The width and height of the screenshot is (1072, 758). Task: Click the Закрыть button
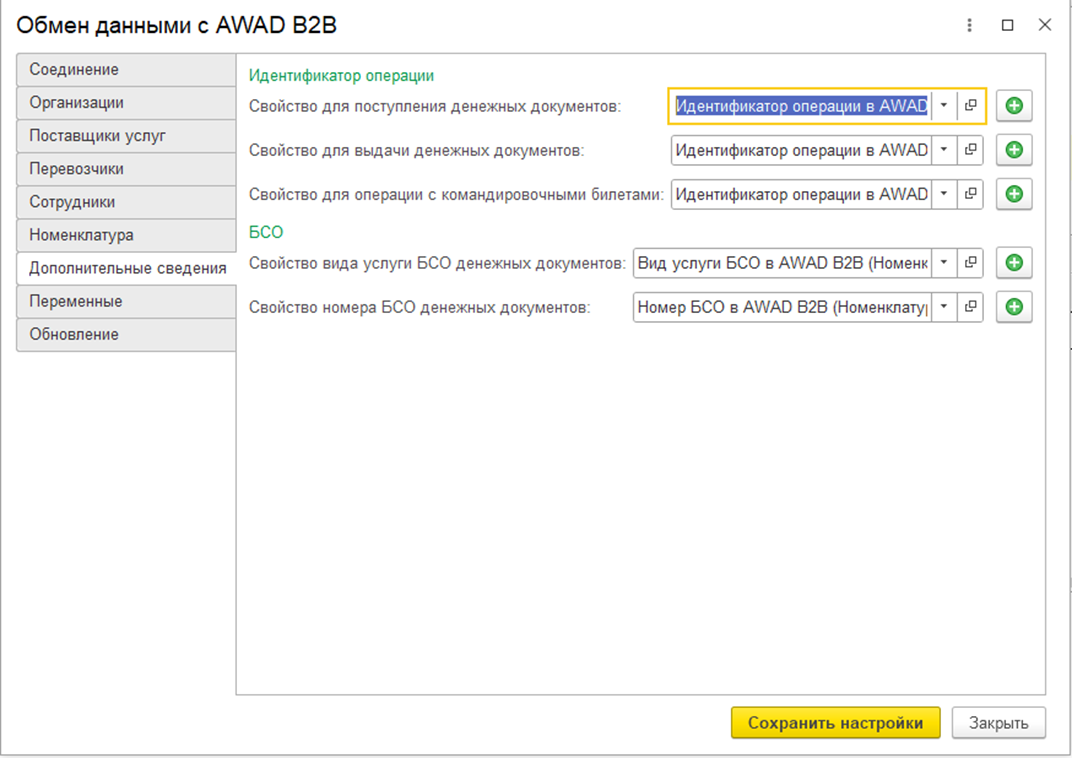pyautogui.click(x=998, y=723)
